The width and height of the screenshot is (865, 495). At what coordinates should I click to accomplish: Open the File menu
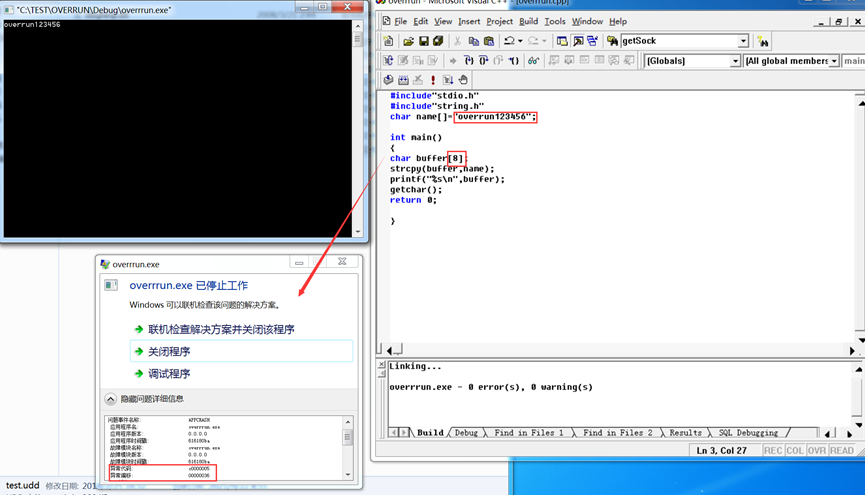(401, 21)
